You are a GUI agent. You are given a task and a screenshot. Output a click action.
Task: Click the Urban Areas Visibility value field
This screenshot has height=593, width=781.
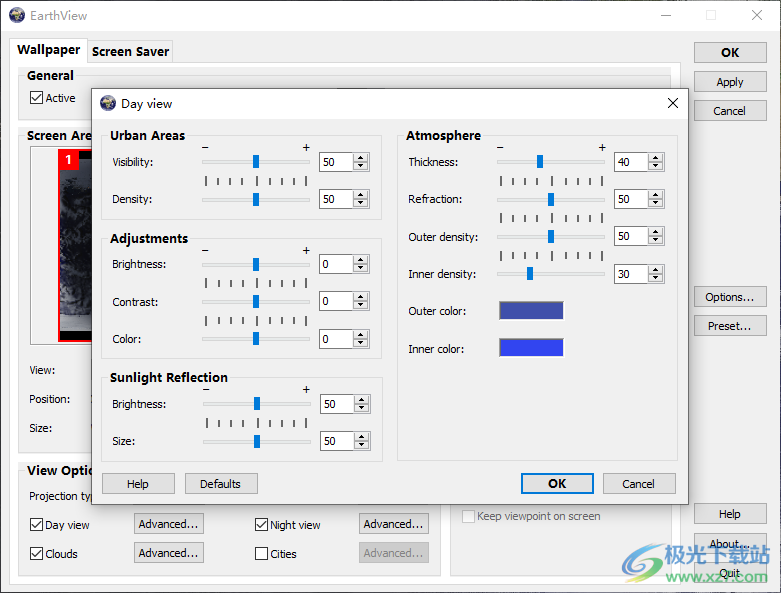click(x=337, y=162)
